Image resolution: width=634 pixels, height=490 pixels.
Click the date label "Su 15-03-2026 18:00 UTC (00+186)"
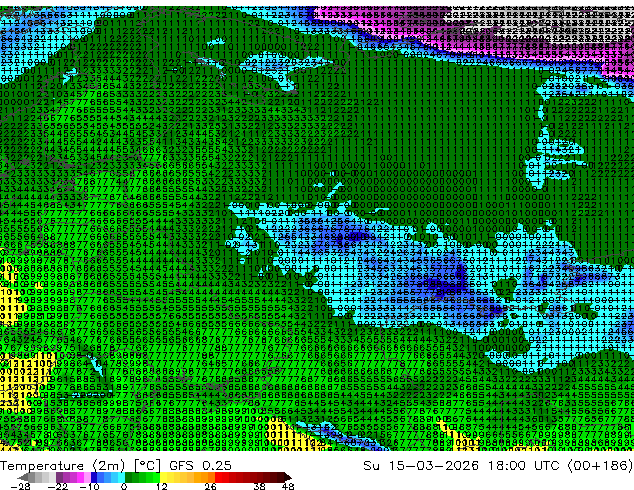coord(498,466)
